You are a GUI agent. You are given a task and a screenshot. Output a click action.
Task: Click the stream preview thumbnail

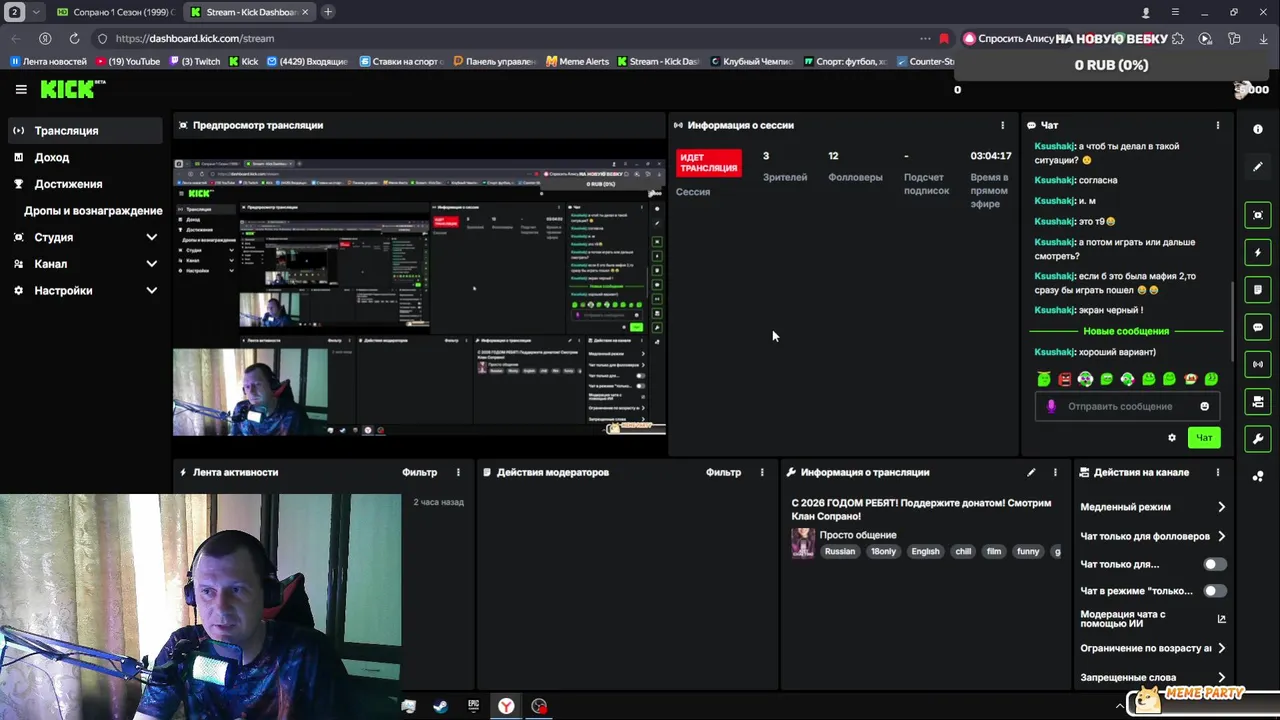419,298
